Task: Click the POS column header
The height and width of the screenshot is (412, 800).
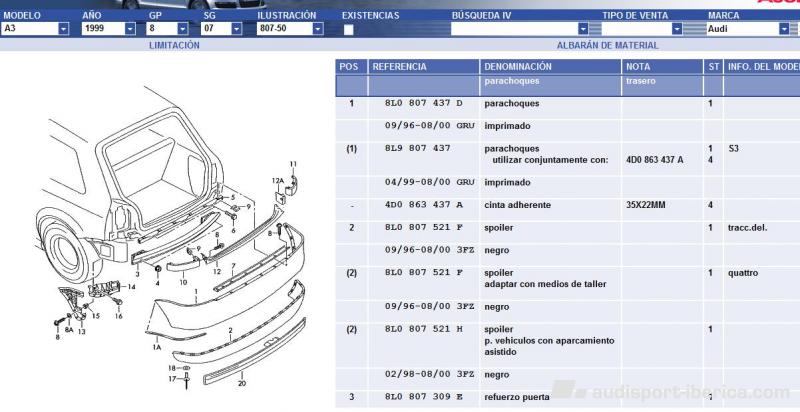Action: (351, 67)
